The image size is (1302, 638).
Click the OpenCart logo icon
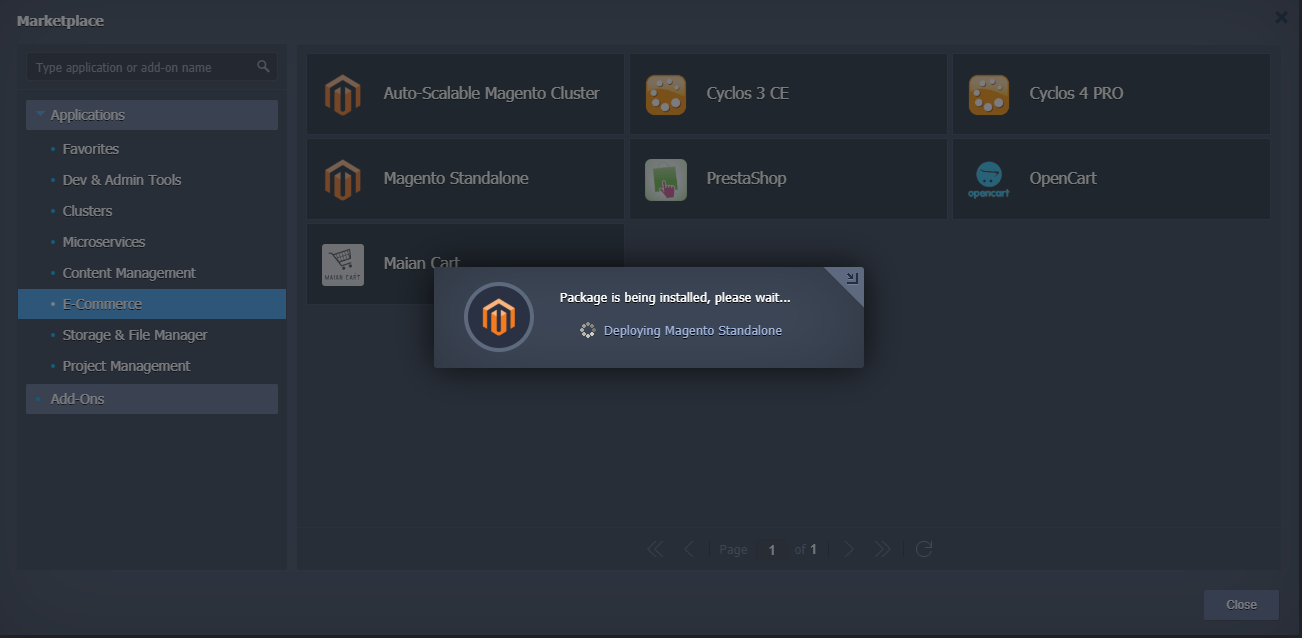pos(988,179)
